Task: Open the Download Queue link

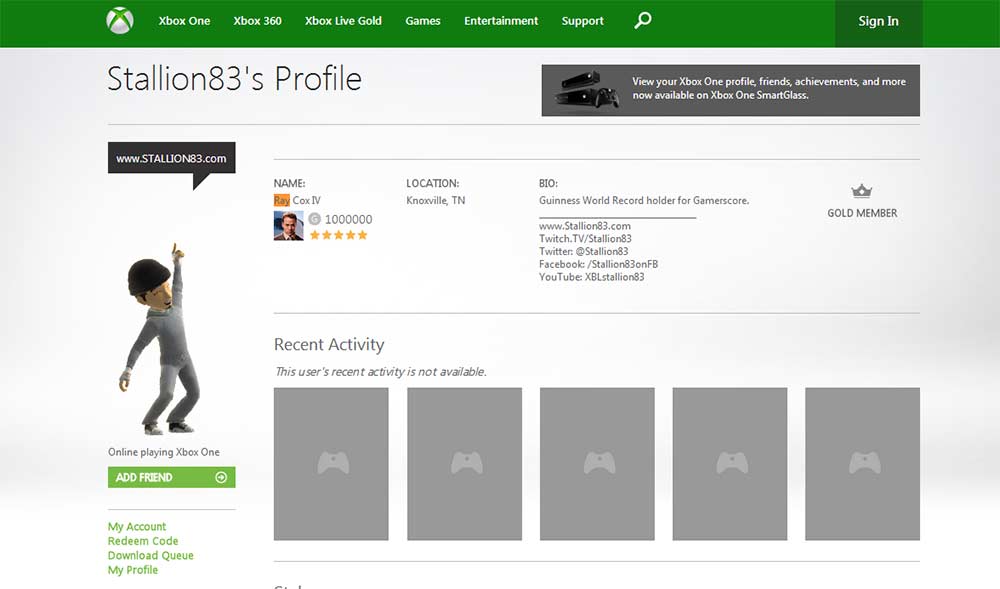Action: tap(151, 555)
